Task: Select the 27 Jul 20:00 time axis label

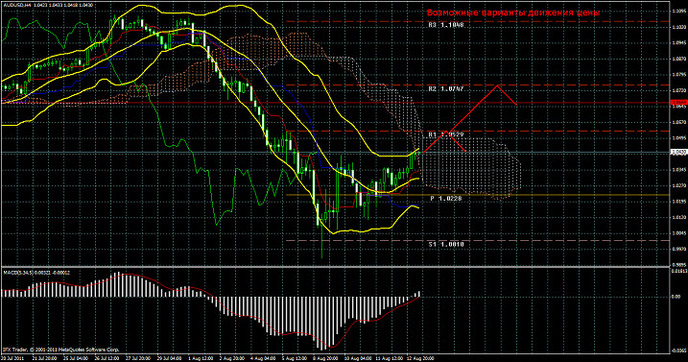Action: (138, 358)
